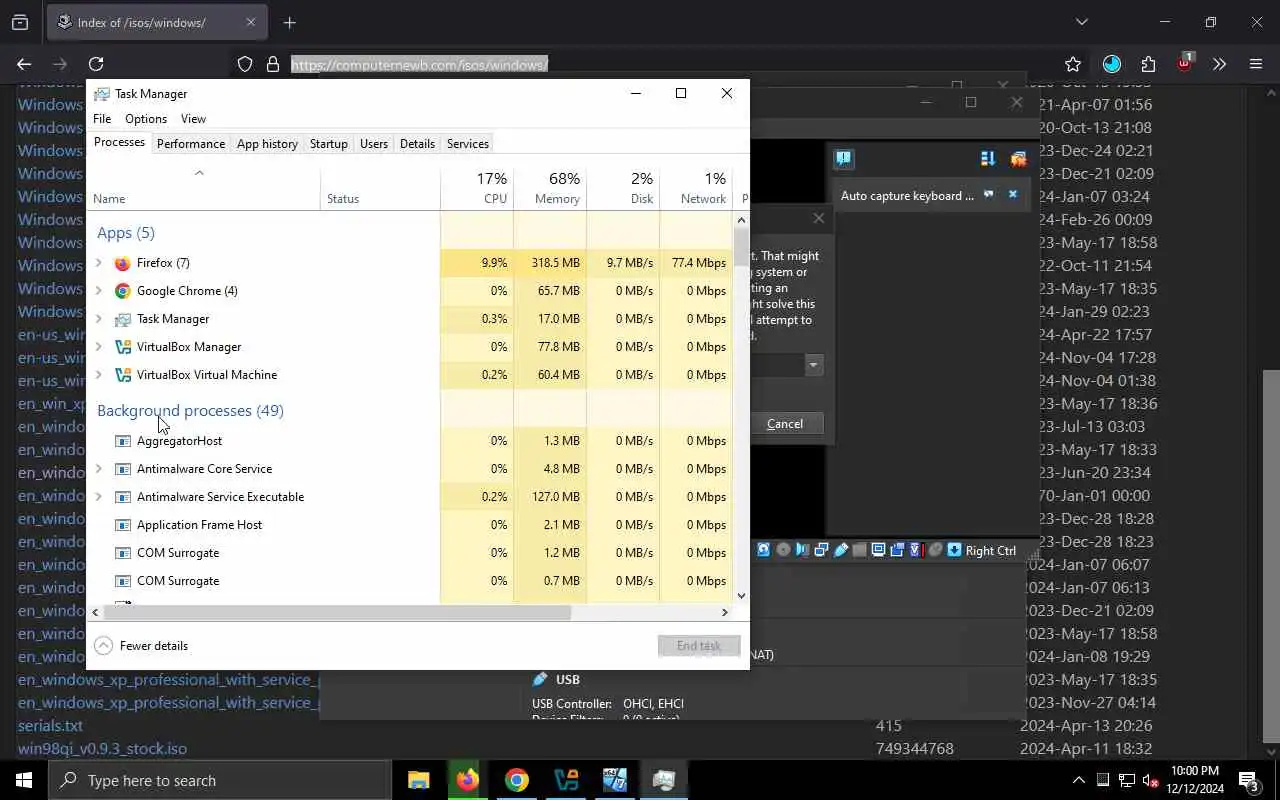Click the Firefox address bar URL
This screenshot has width=1280, height=800.
(x=419, y=64)
